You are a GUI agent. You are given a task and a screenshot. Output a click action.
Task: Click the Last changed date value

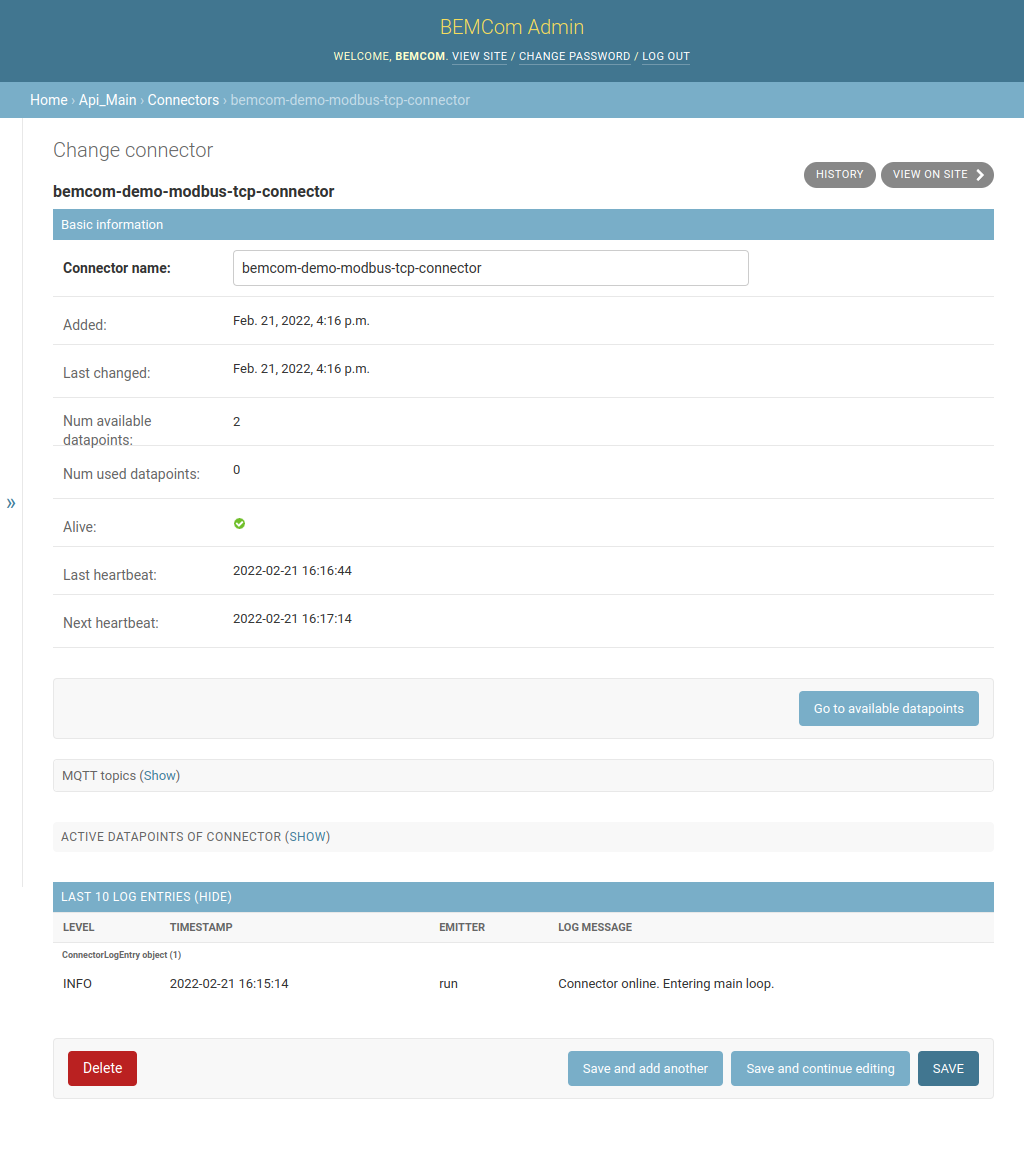click(301, 369)
